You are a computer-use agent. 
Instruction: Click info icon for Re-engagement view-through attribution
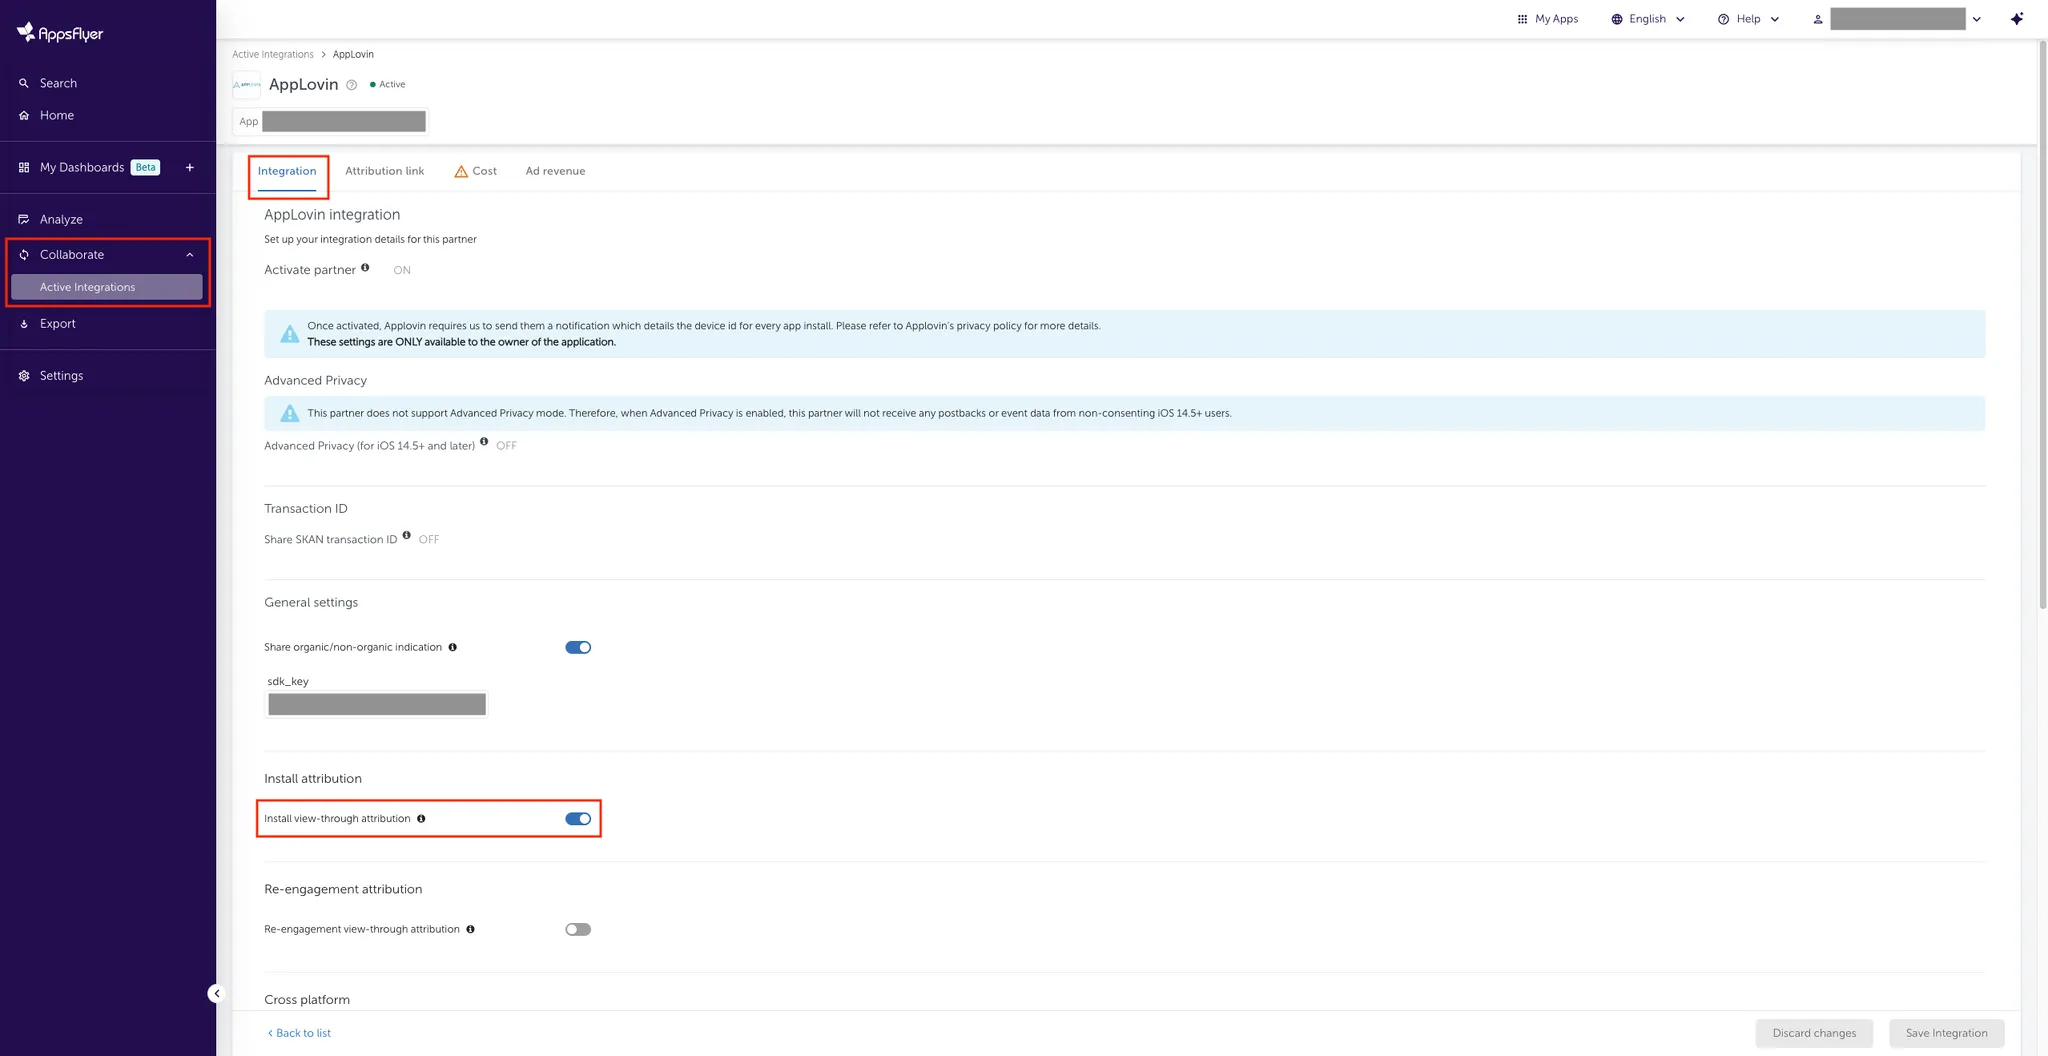(x=470, y=929)
